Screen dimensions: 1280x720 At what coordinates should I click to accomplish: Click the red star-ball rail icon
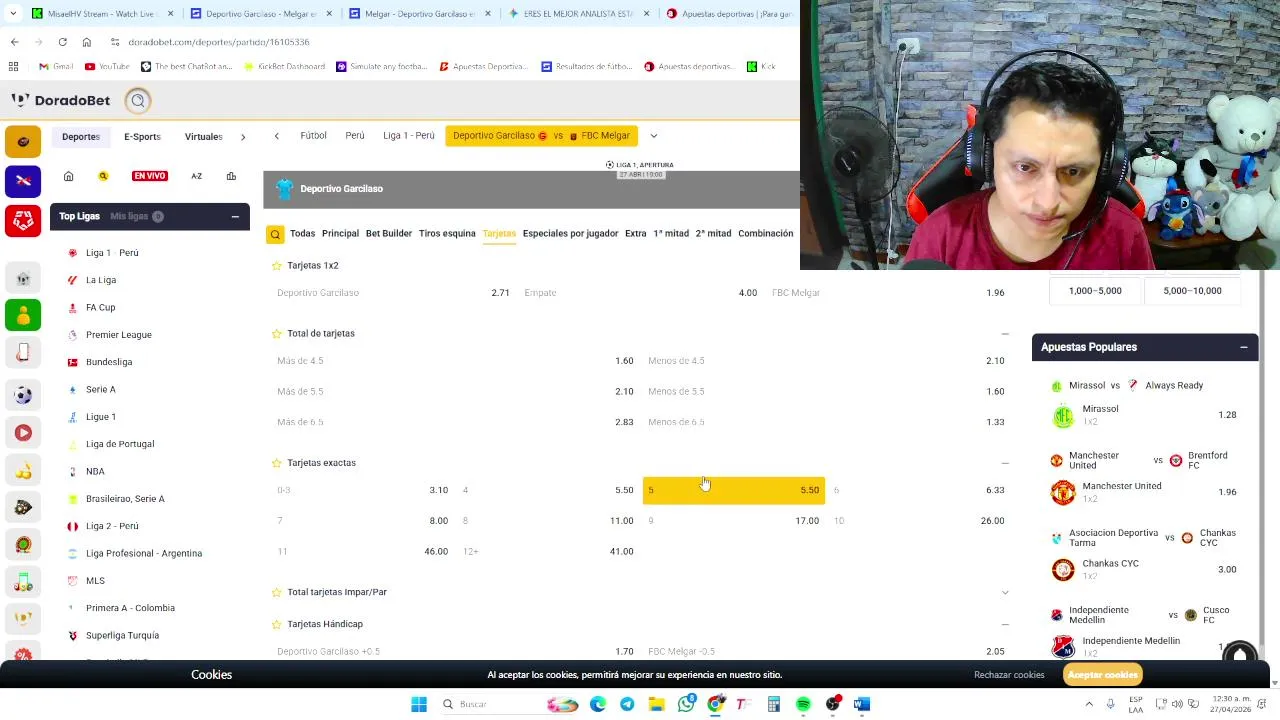[x=23, y=220]
